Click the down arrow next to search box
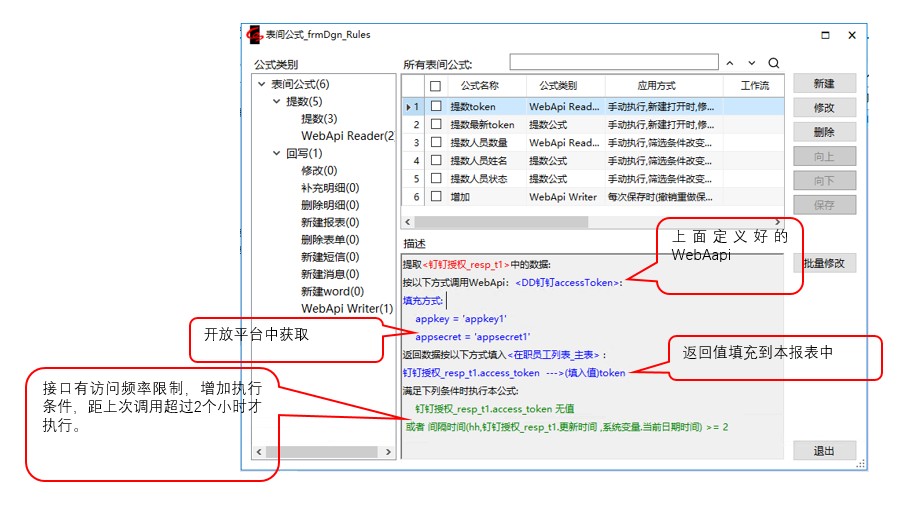 click(752, 63)
